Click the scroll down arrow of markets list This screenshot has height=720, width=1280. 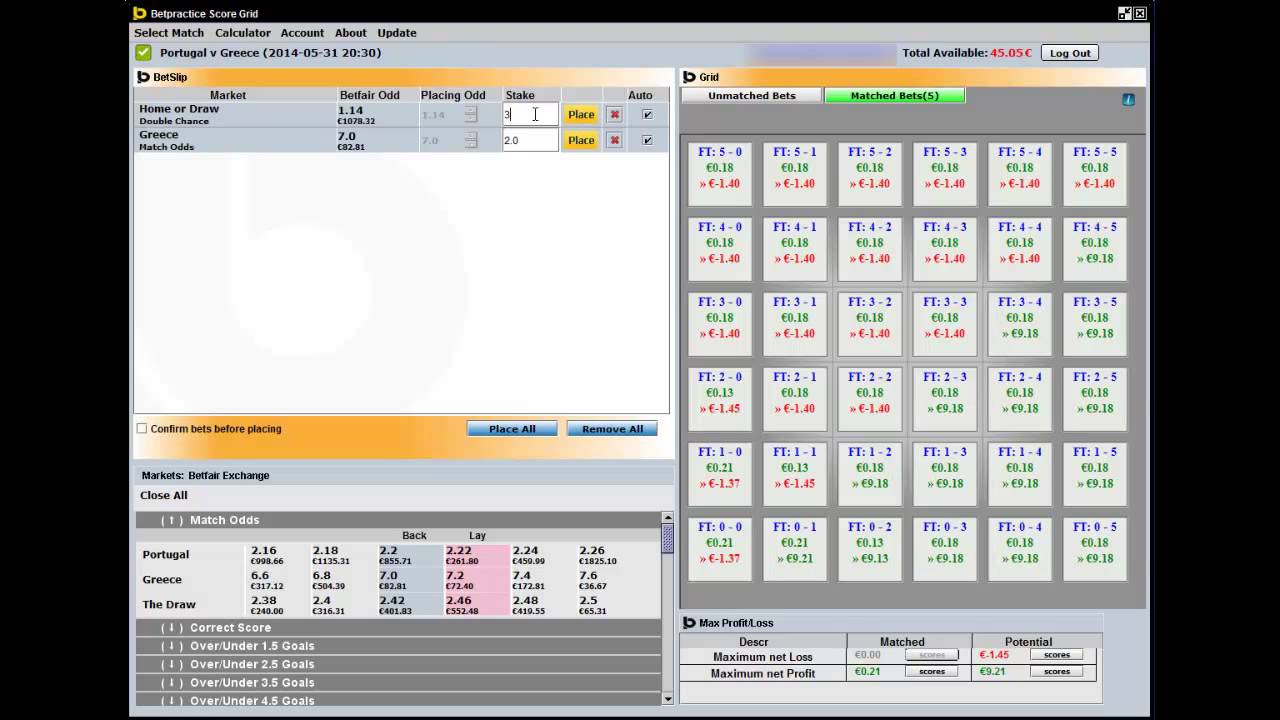668,699
